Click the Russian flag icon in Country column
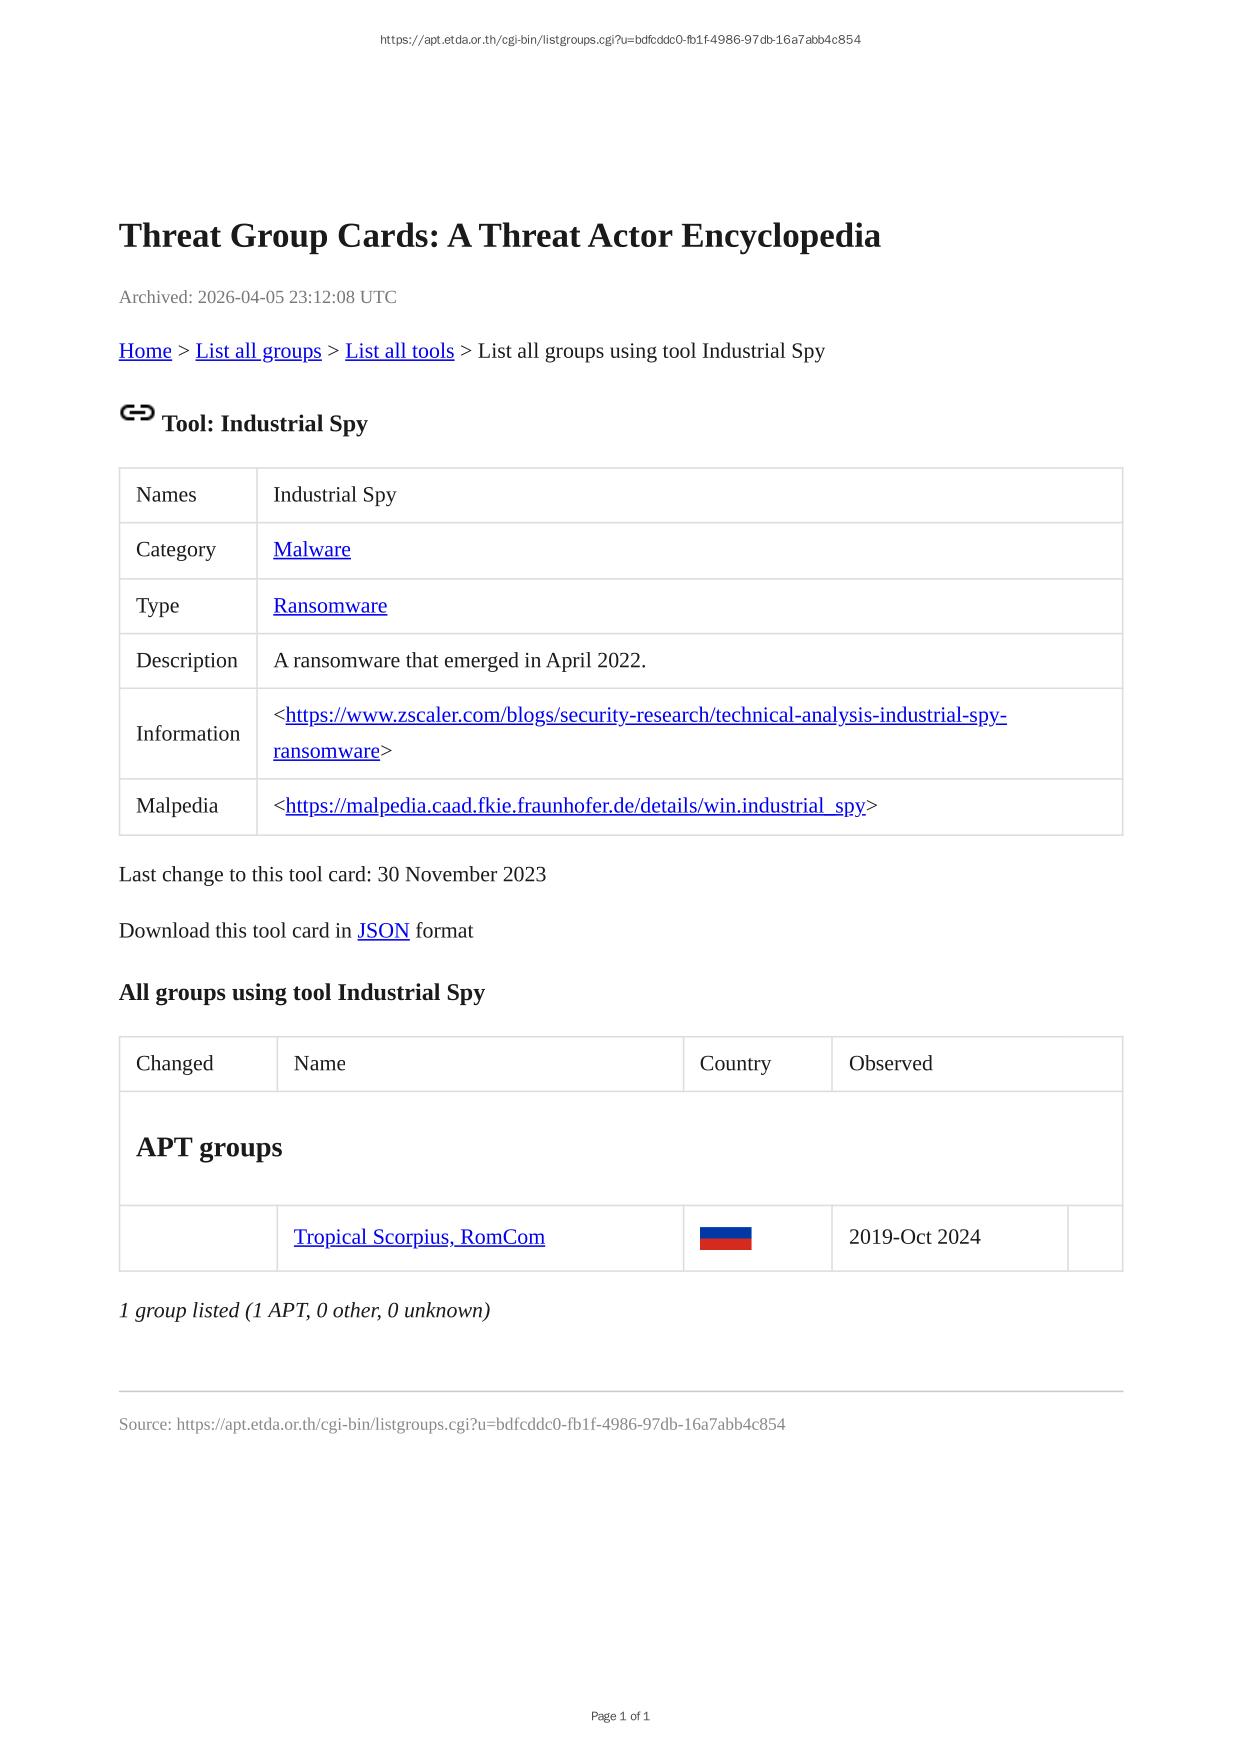1242x1756 pixels. tap(725, 1238)
